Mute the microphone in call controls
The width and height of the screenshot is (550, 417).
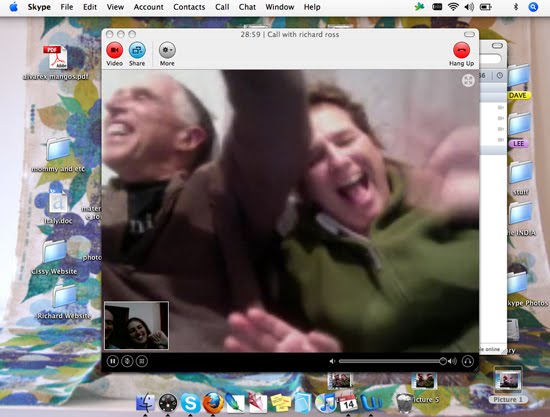pos(127,361)
